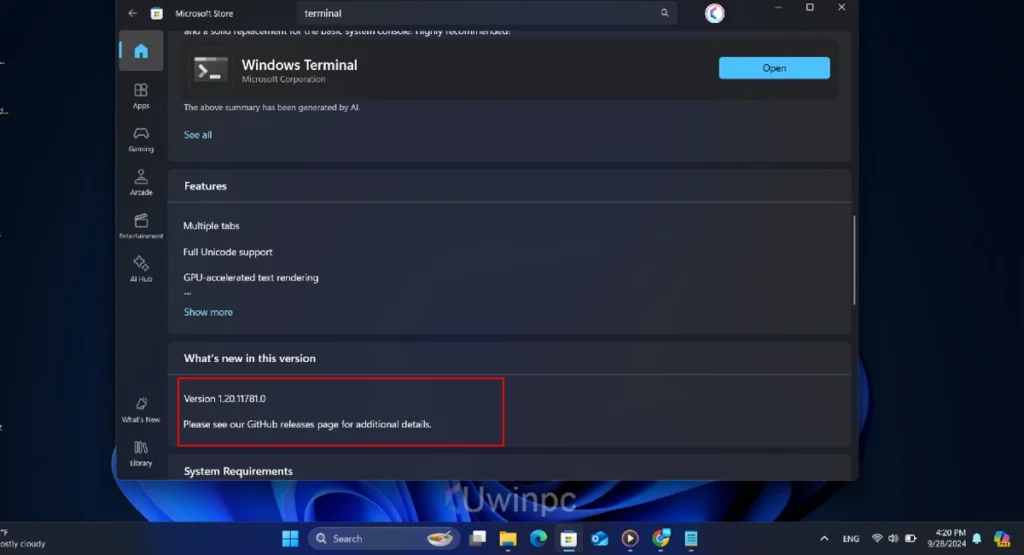The height and width of the screenshot is (555, 1024).
Task: Open Task View on taskbar
Action: pyautogui.click(x=478, y=539)
